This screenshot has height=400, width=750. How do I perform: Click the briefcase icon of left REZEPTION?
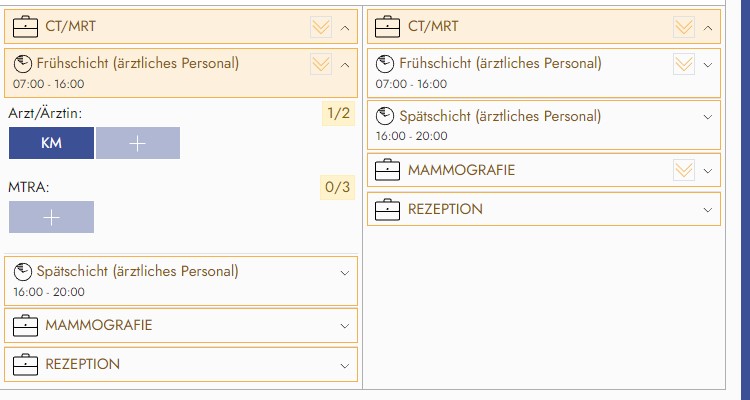pyautogui.click(x=26, y=364)
